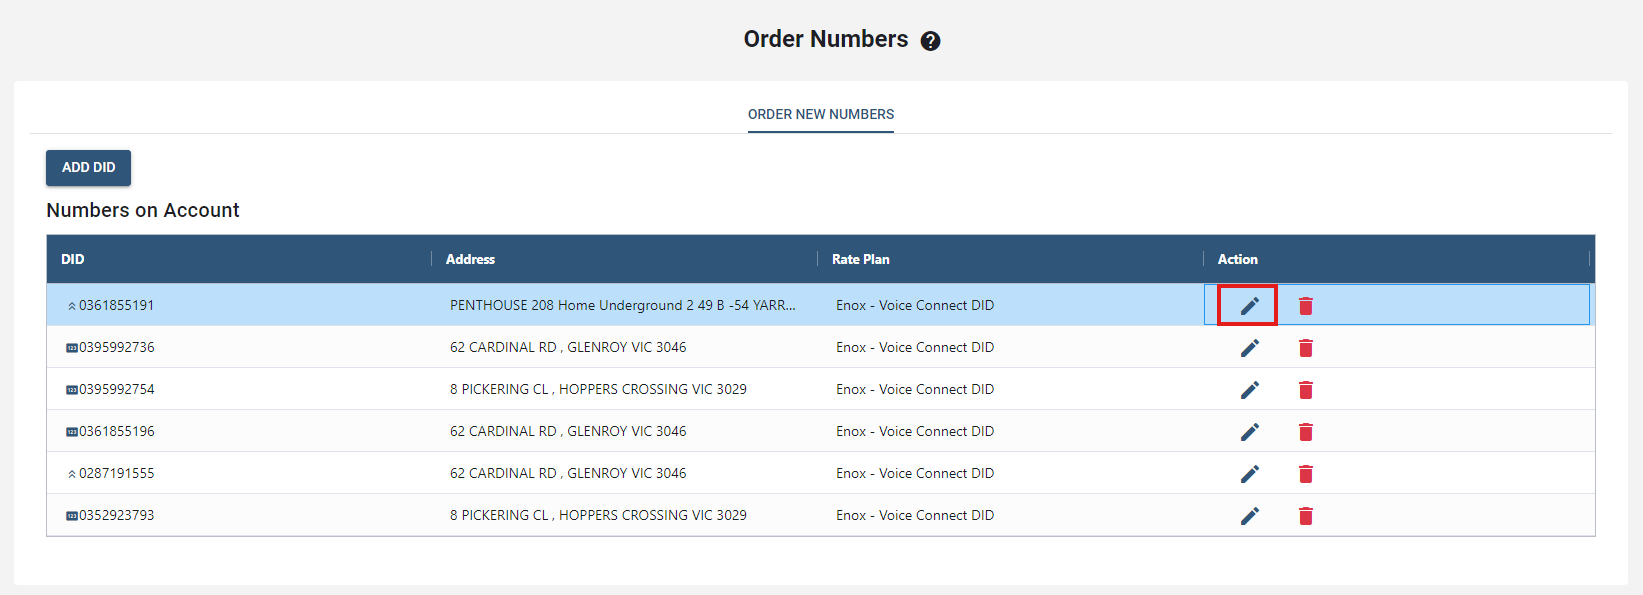The image size is (1643, 595).
Task: Edit DID 0352923793 details
Action: tap(1249, 516)
